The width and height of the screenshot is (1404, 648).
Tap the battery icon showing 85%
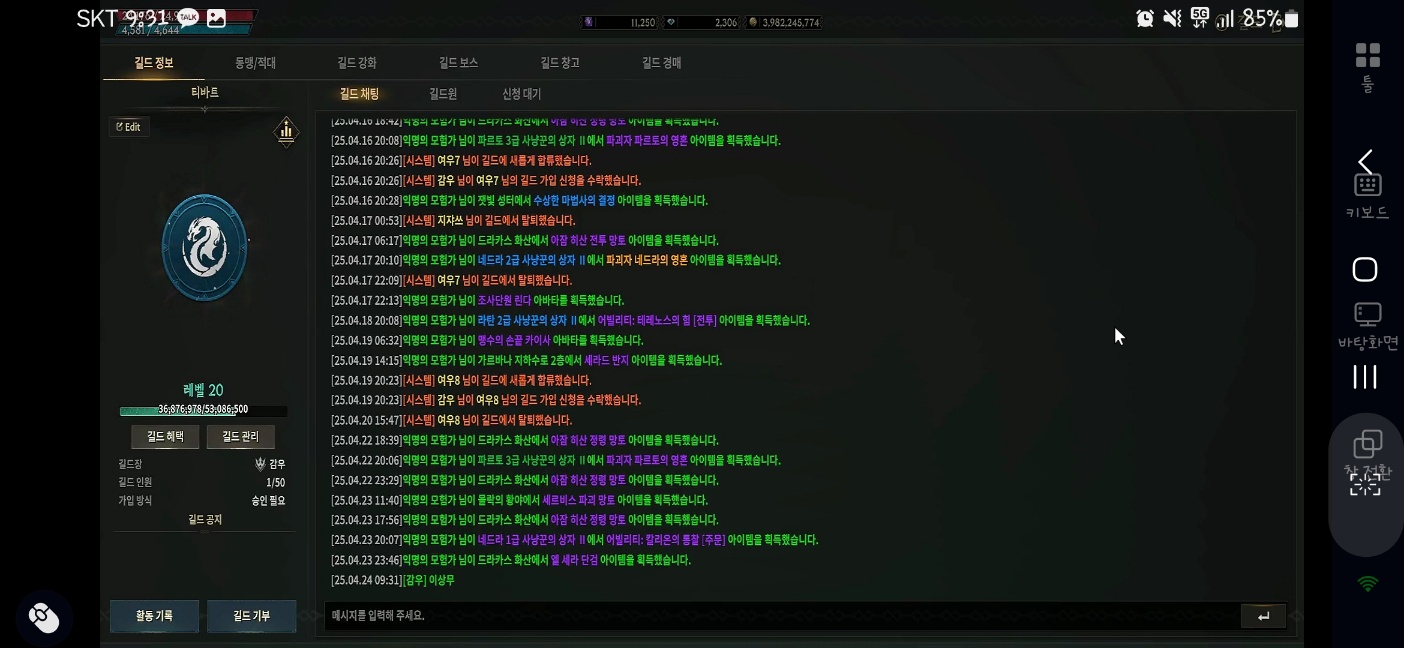pyautogui.click(x=1291, y=18)
